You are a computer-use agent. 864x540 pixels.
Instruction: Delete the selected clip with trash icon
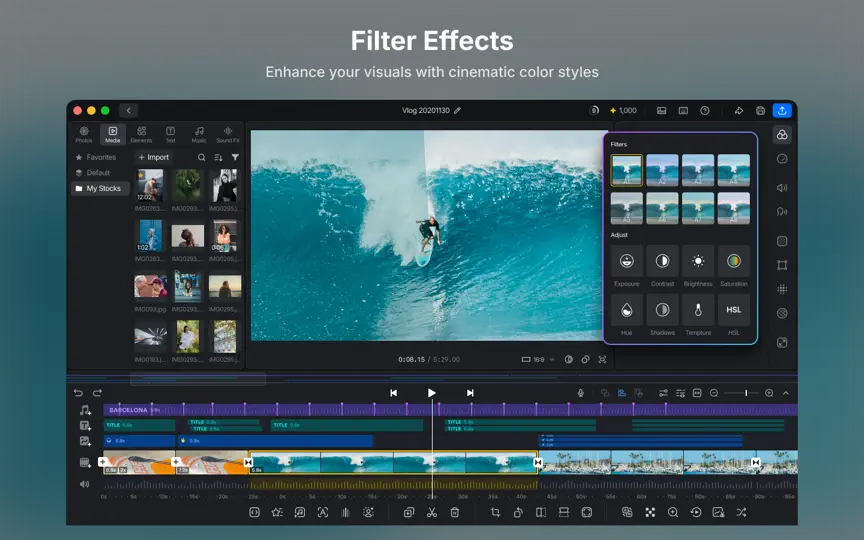455,512
